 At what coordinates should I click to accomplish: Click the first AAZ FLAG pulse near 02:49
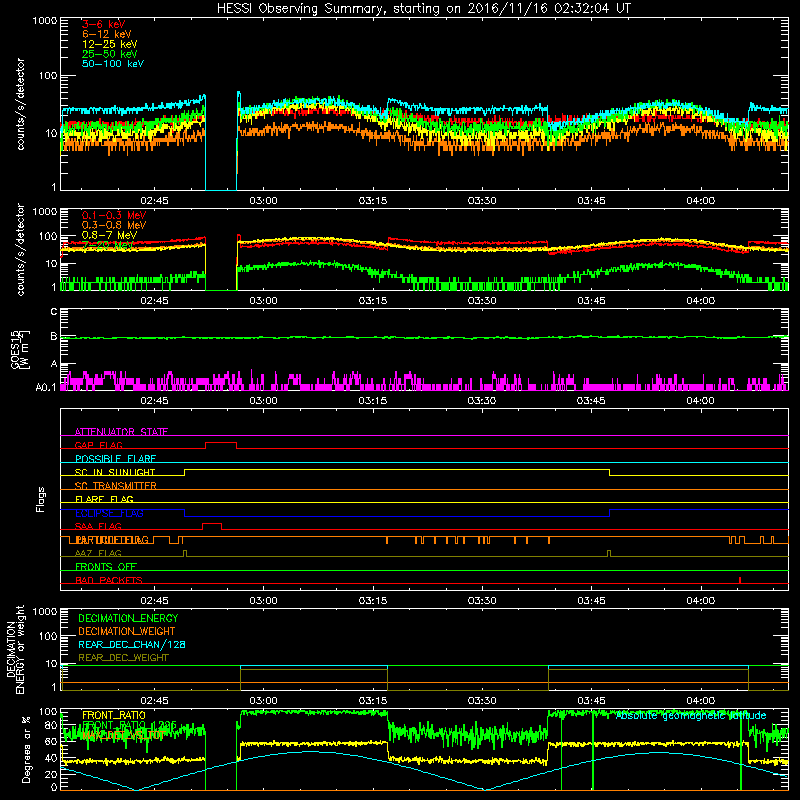point(185,553)
